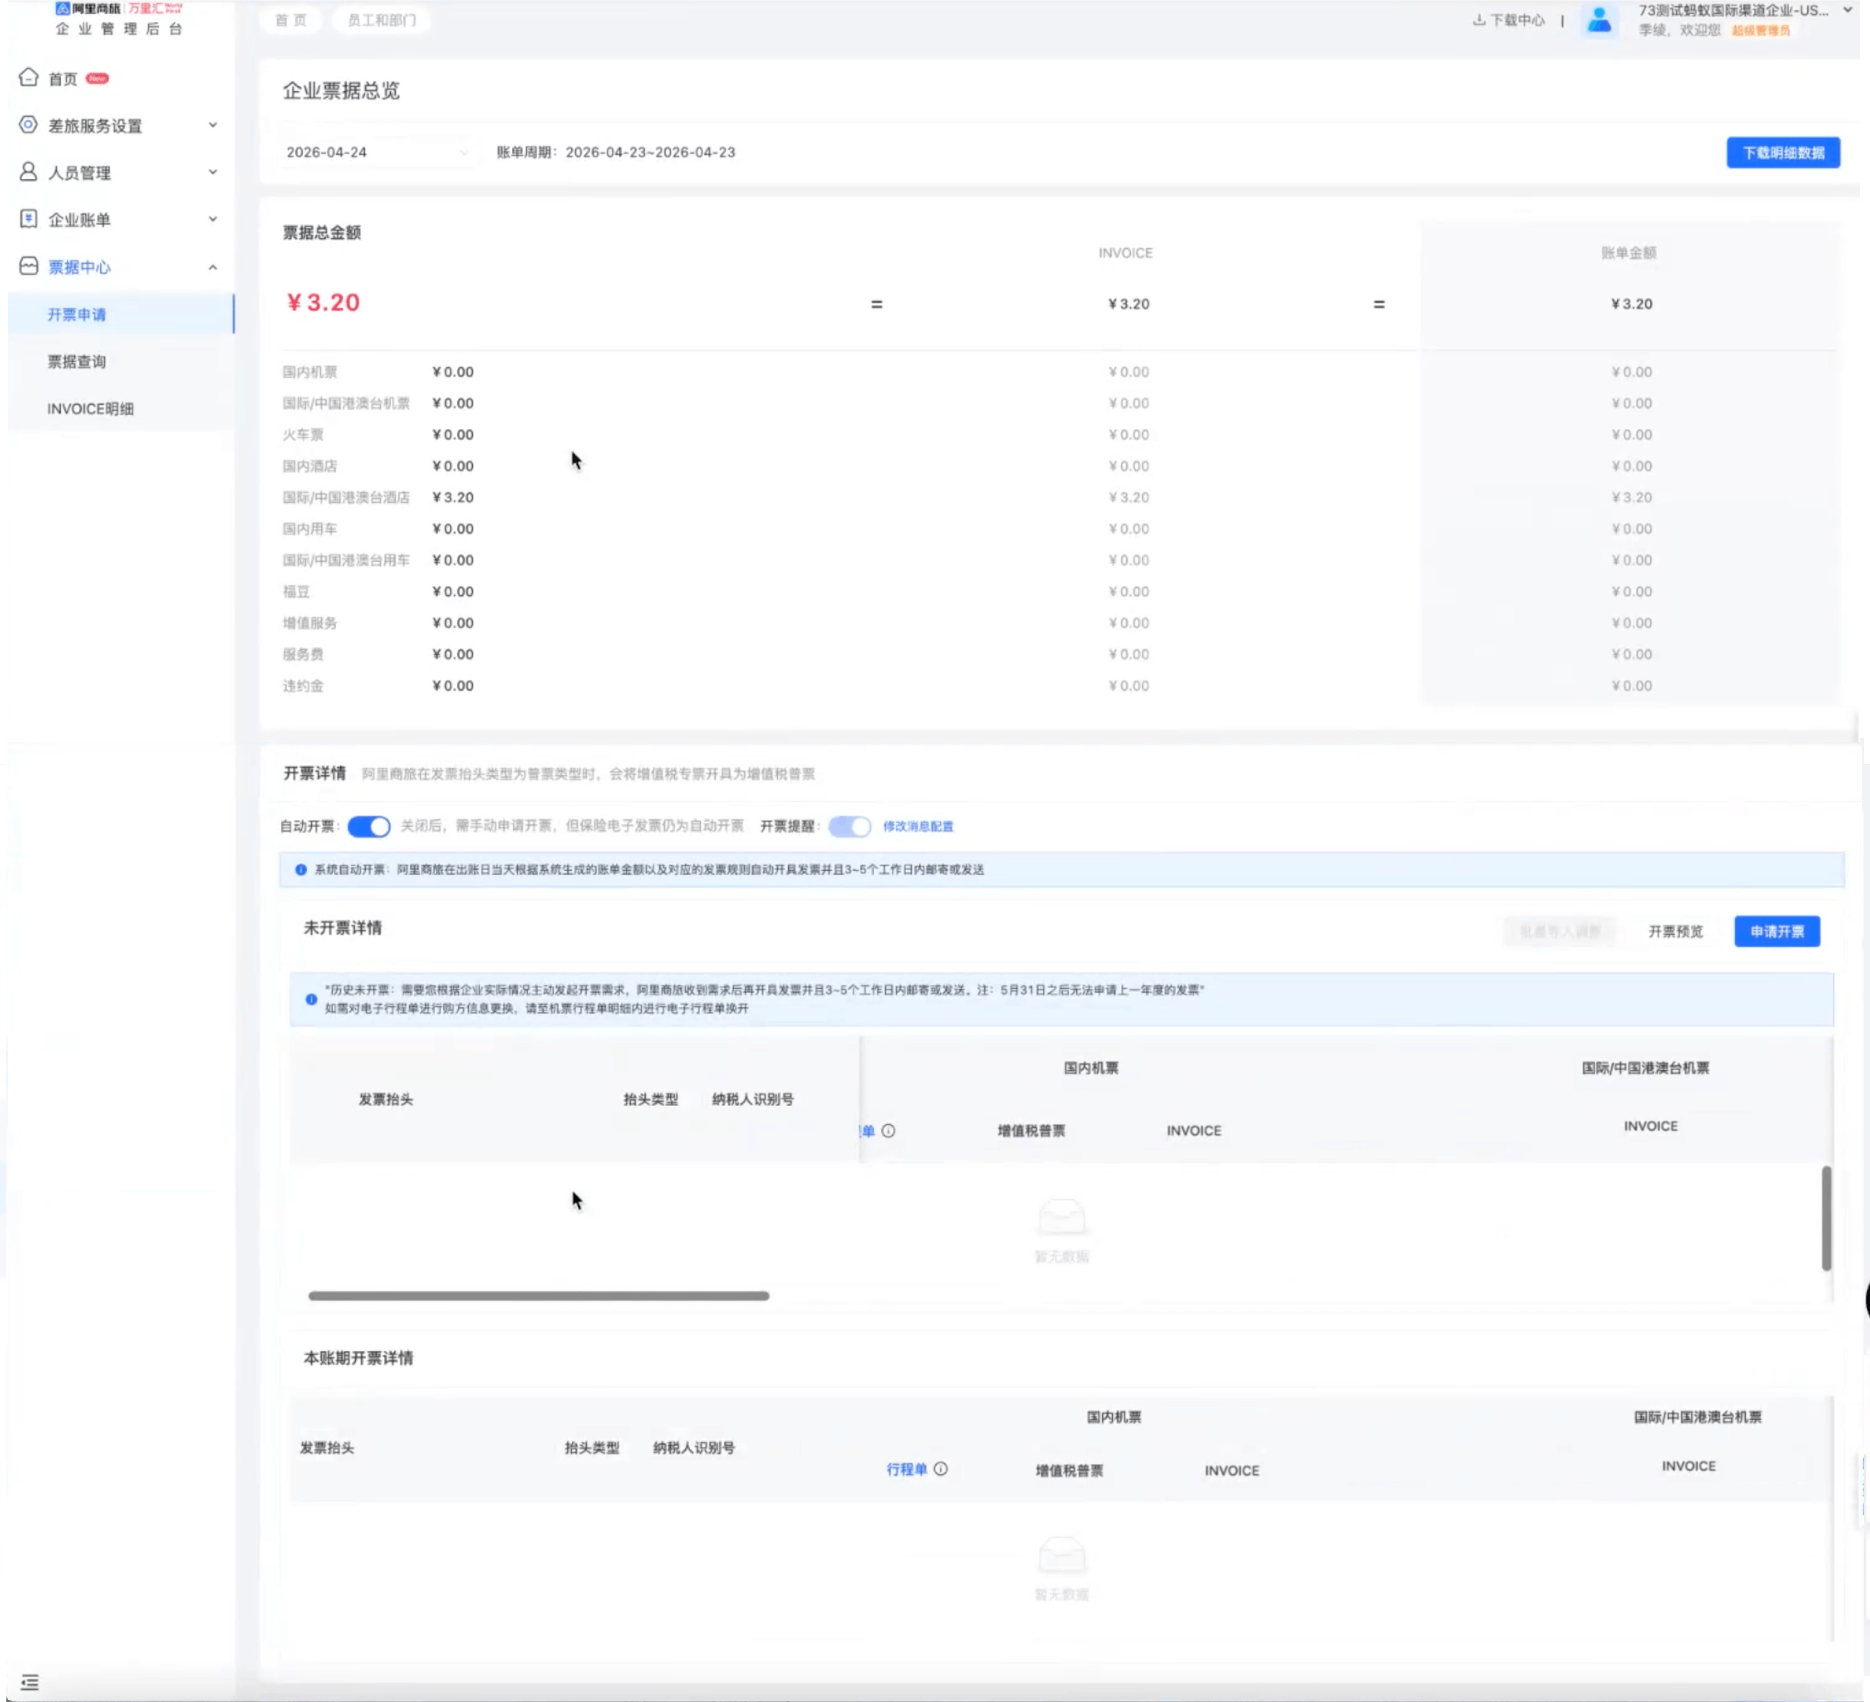This screenshot has width=1870, height=1702.
Task: Click the personnel management person icon
Action: (x=29, y=172)
